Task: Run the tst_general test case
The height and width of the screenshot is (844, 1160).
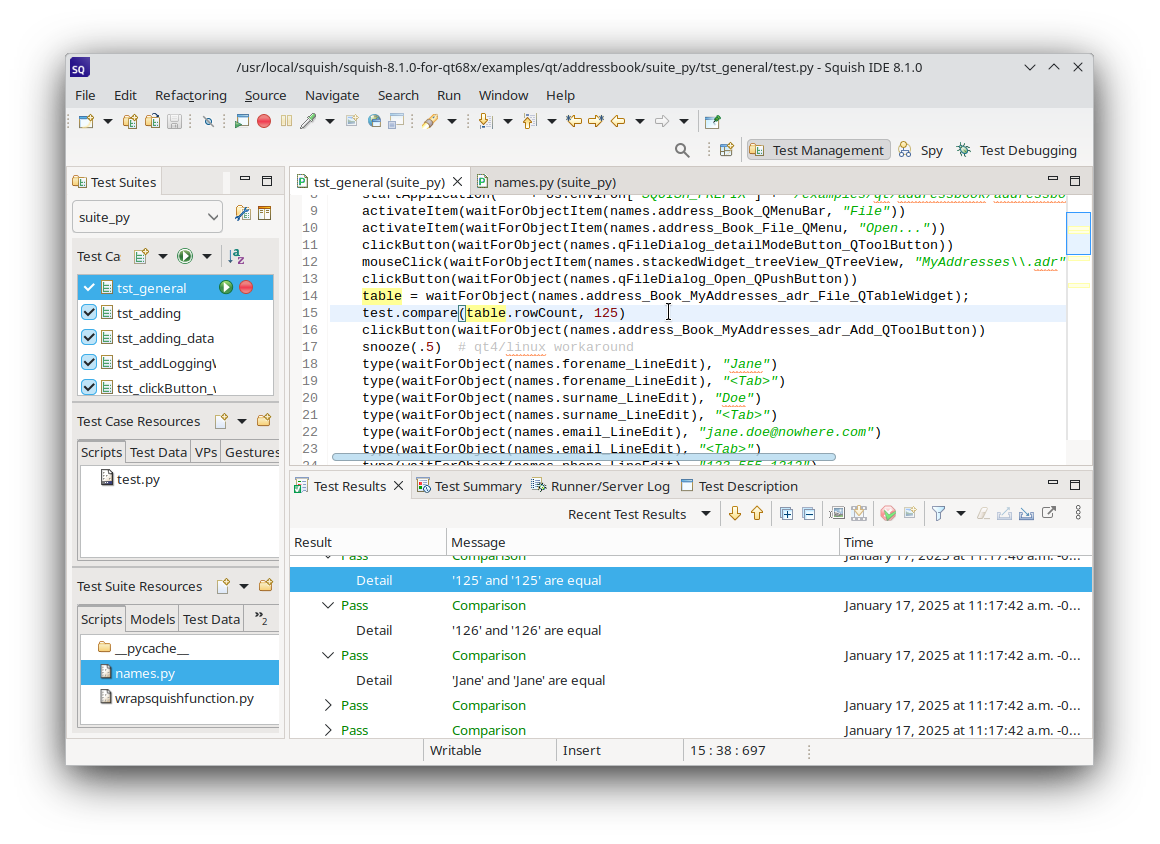Action: click(226, 288)
